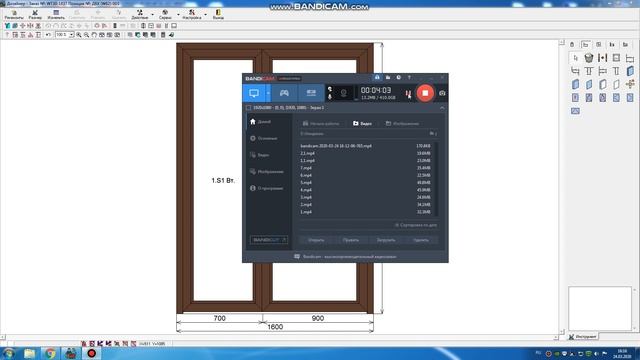Open the screen mode dropdown arrow in Bandicam
The height and width of the screenshot is (360, 640).
click(268, 93)
